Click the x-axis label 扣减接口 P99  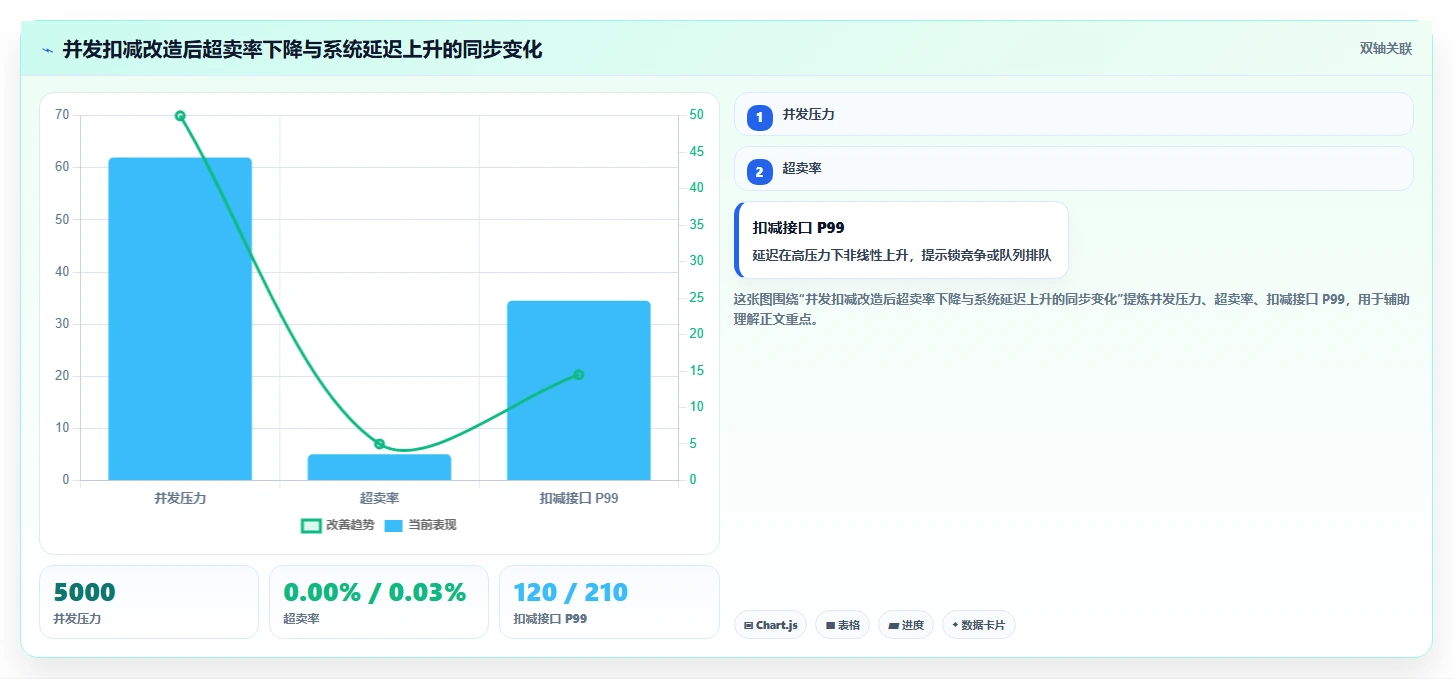(579, 498)
